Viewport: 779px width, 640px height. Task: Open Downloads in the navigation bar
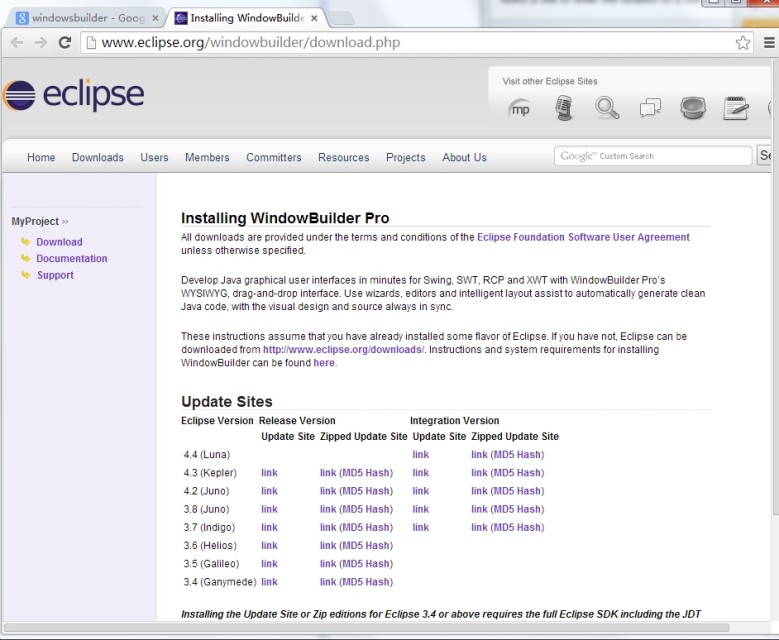point(98,158)
